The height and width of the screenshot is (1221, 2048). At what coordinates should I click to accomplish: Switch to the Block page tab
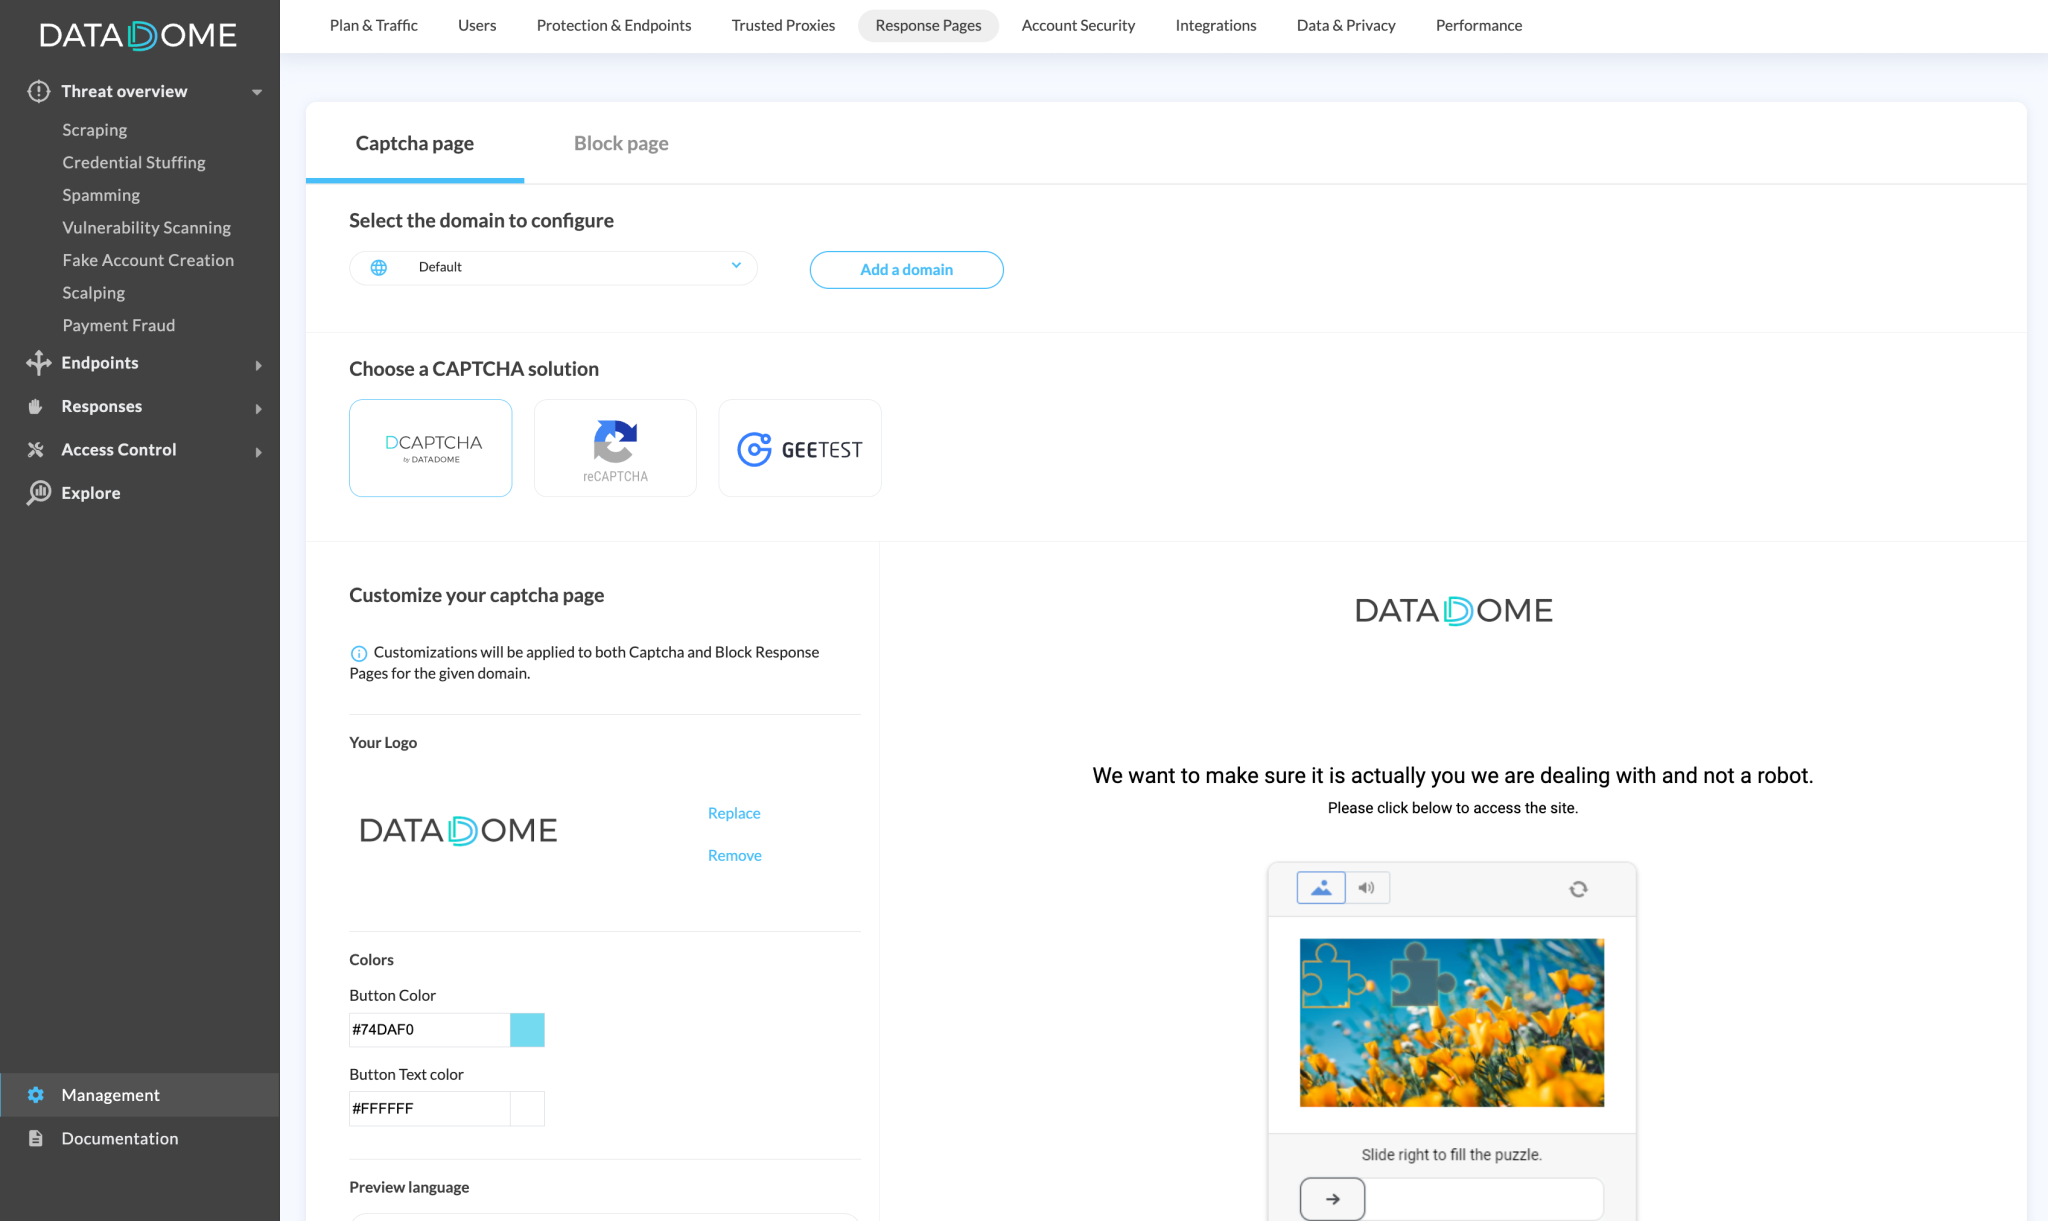(620, 143)
